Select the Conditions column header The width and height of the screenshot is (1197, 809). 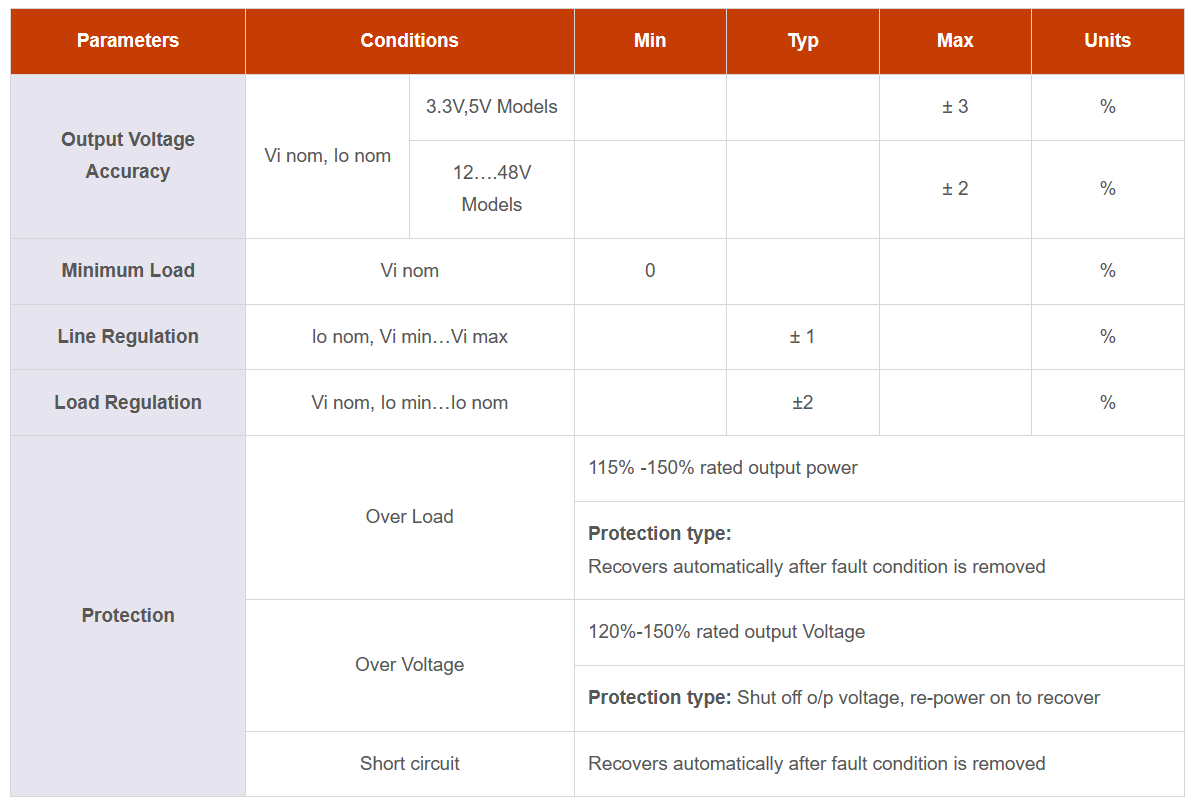coord(409,41)
